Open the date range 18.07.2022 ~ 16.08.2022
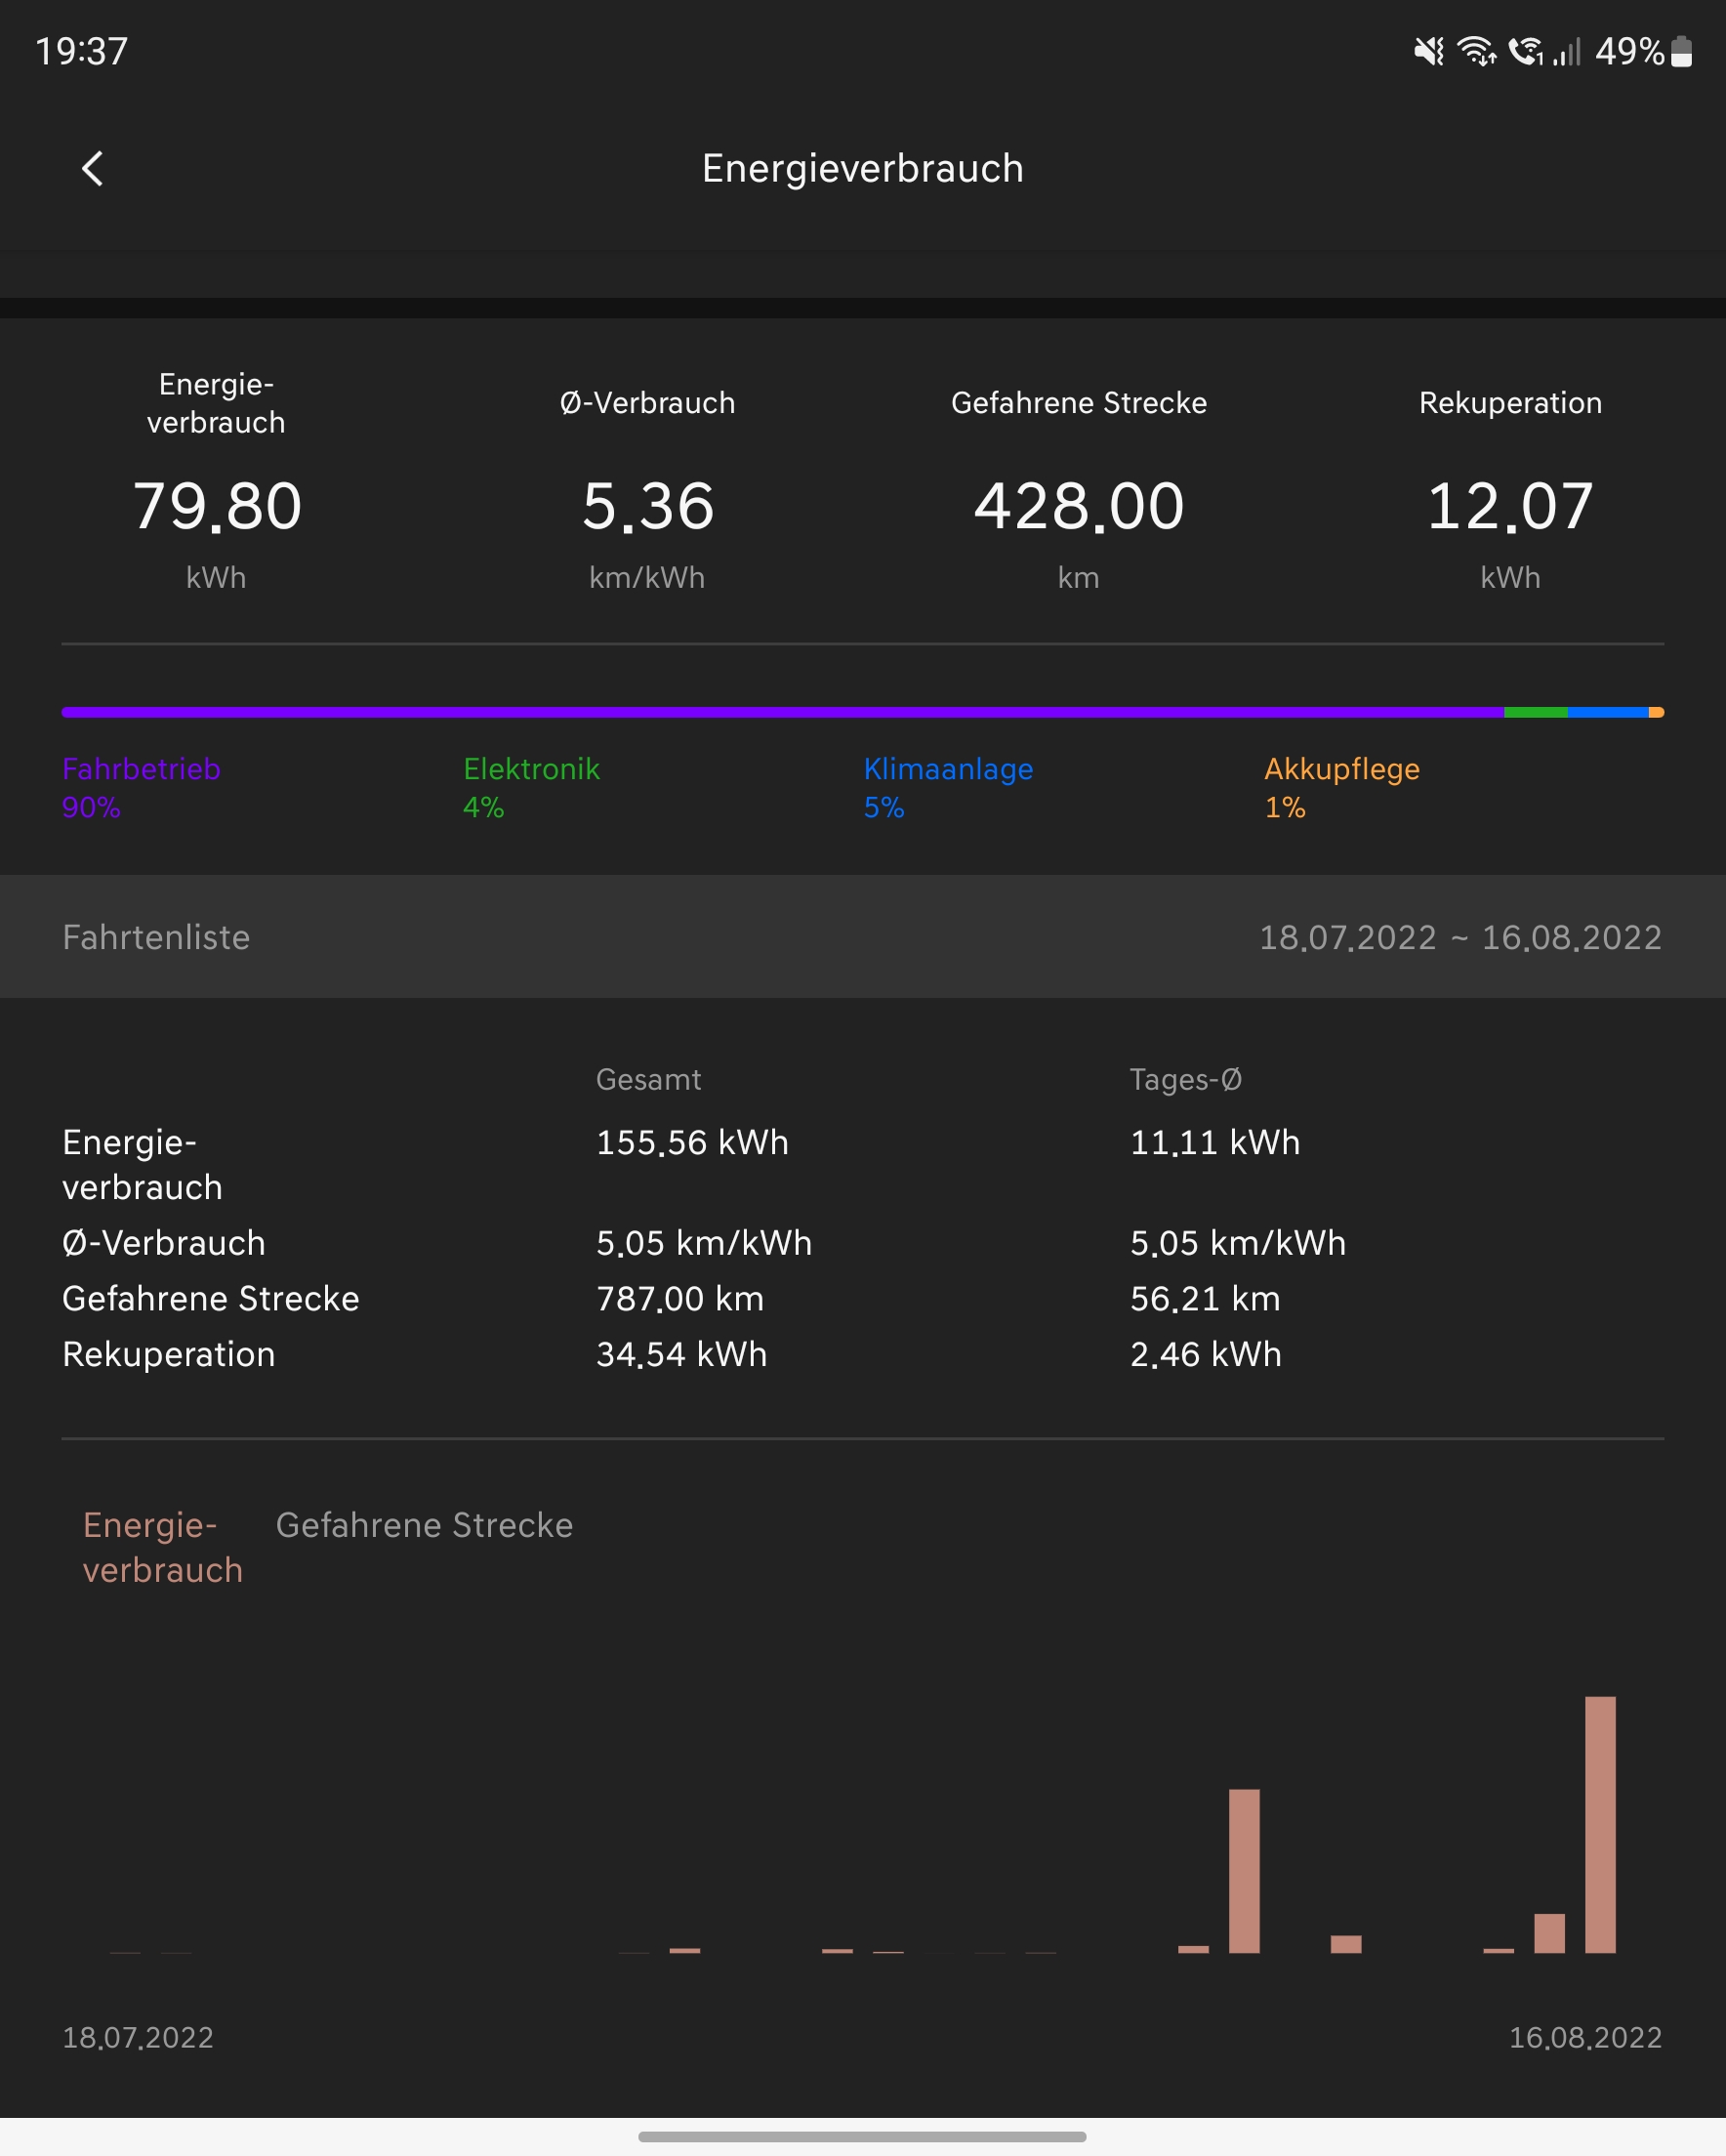The width and height of the screenshot is (1726, 2156). (x=1459, y=937)
